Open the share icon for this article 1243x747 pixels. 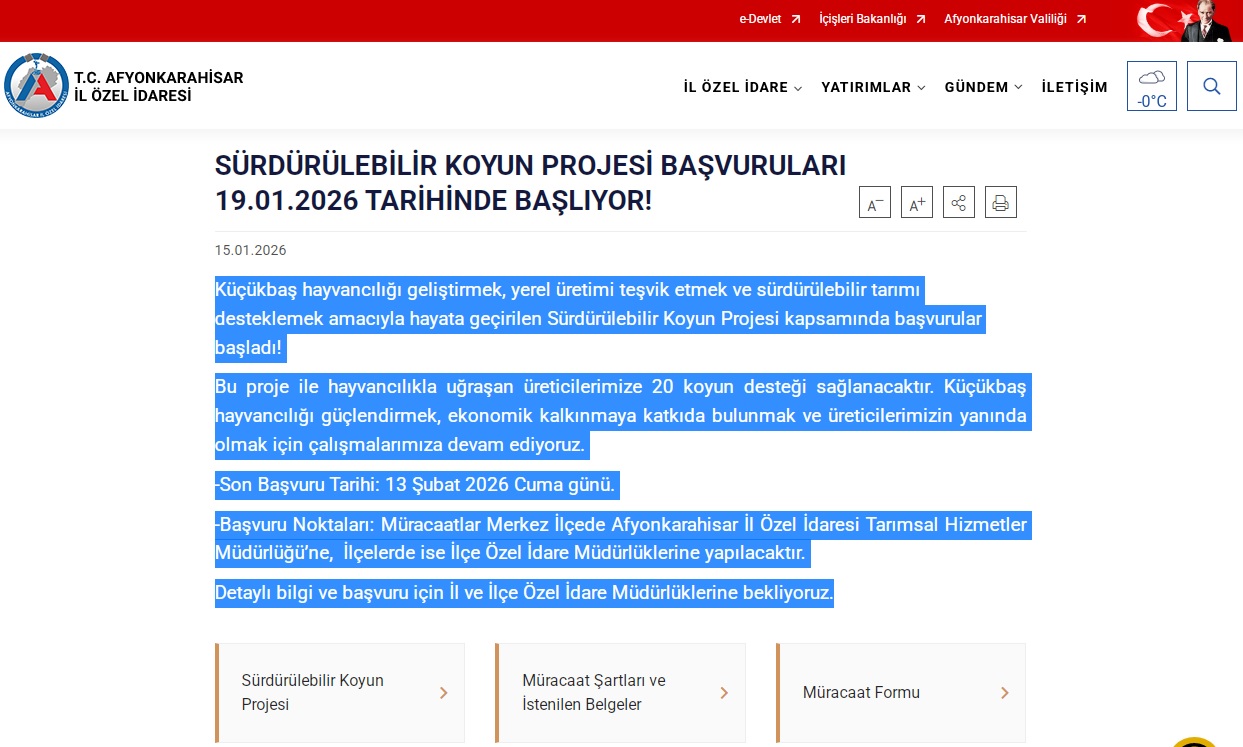(958, 203)
